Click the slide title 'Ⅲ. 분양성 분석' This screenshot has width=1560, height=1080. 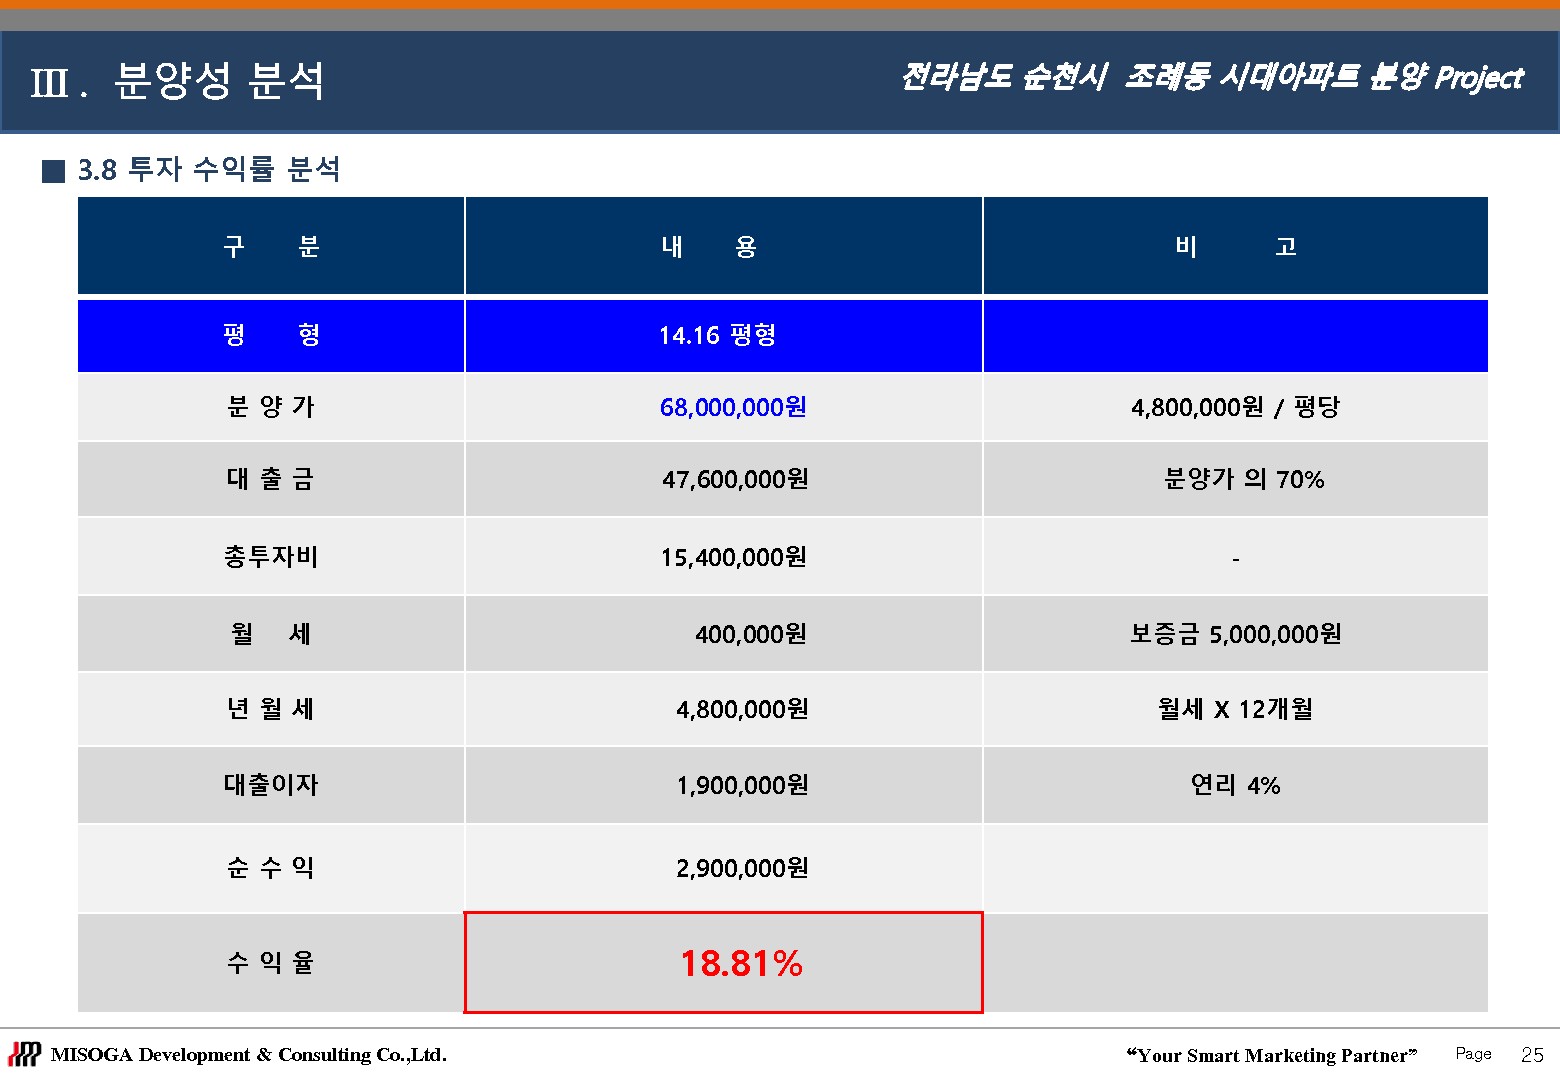point(177,81)
